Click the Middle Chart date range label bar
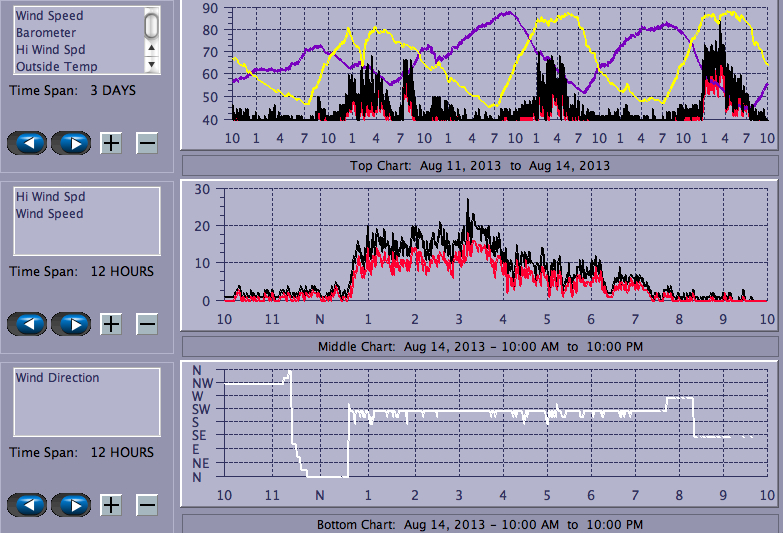 point(480,346)
